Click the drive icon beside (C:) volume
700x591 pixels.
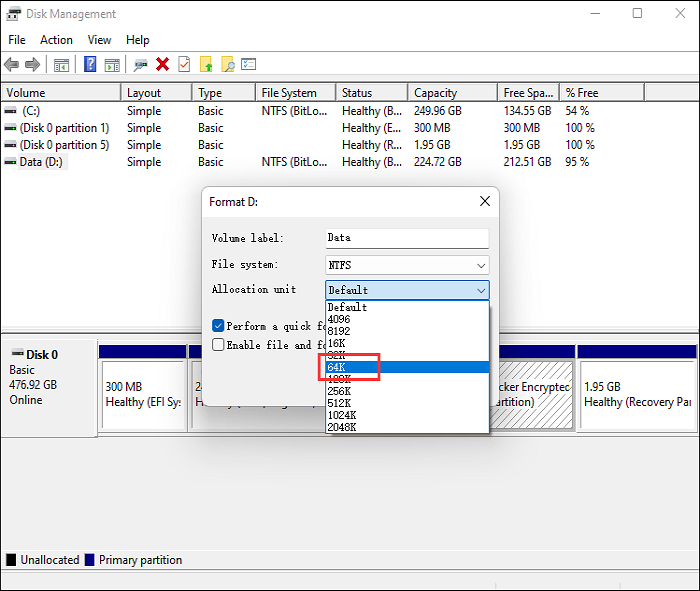(x=11, y=110)
